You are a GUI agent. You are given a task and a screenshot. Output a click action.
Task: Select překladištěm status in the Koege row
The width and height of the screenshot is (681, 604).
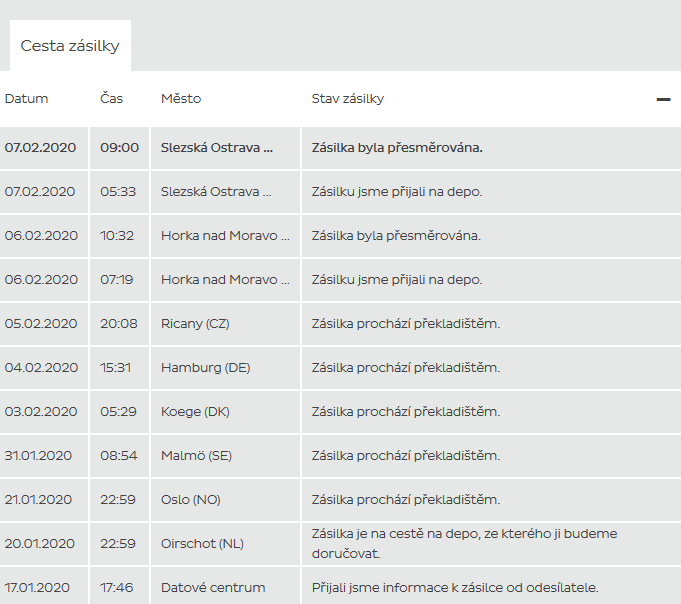[x=406, y=412]
